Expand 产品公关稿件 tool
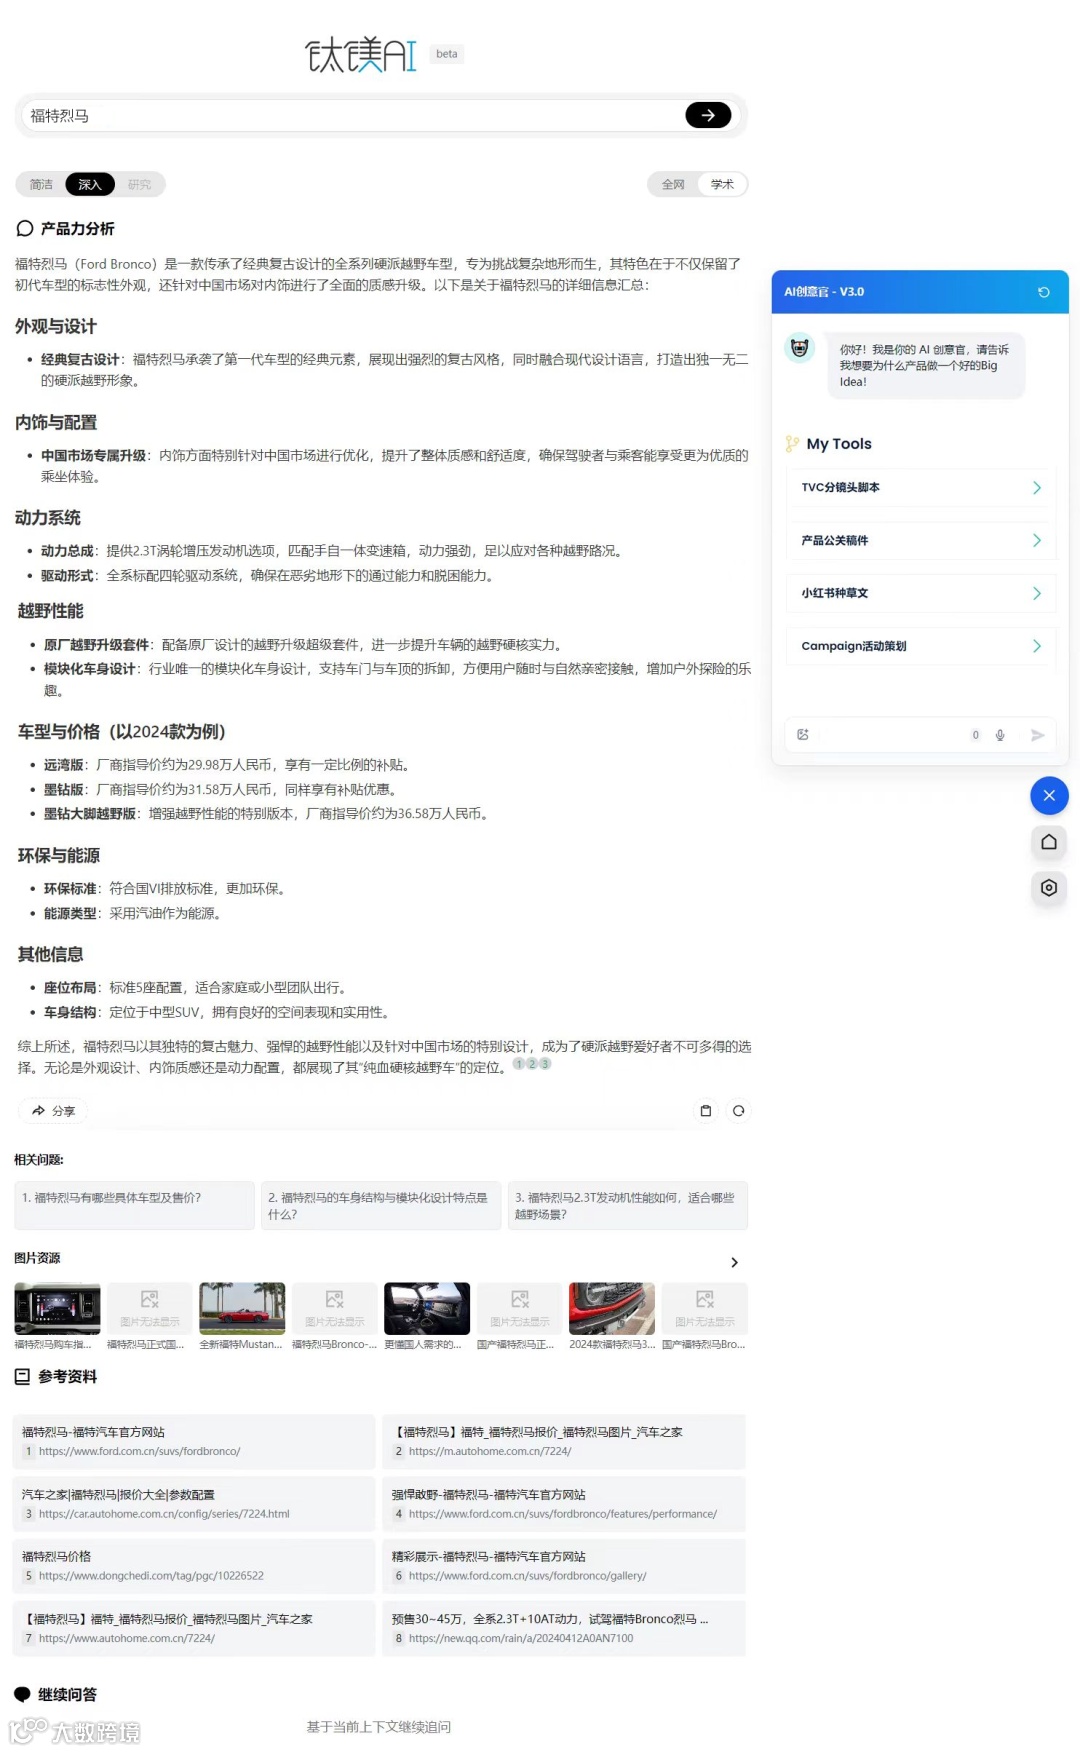Screen dimensions: 1080x1752 (x=920, y=541)
